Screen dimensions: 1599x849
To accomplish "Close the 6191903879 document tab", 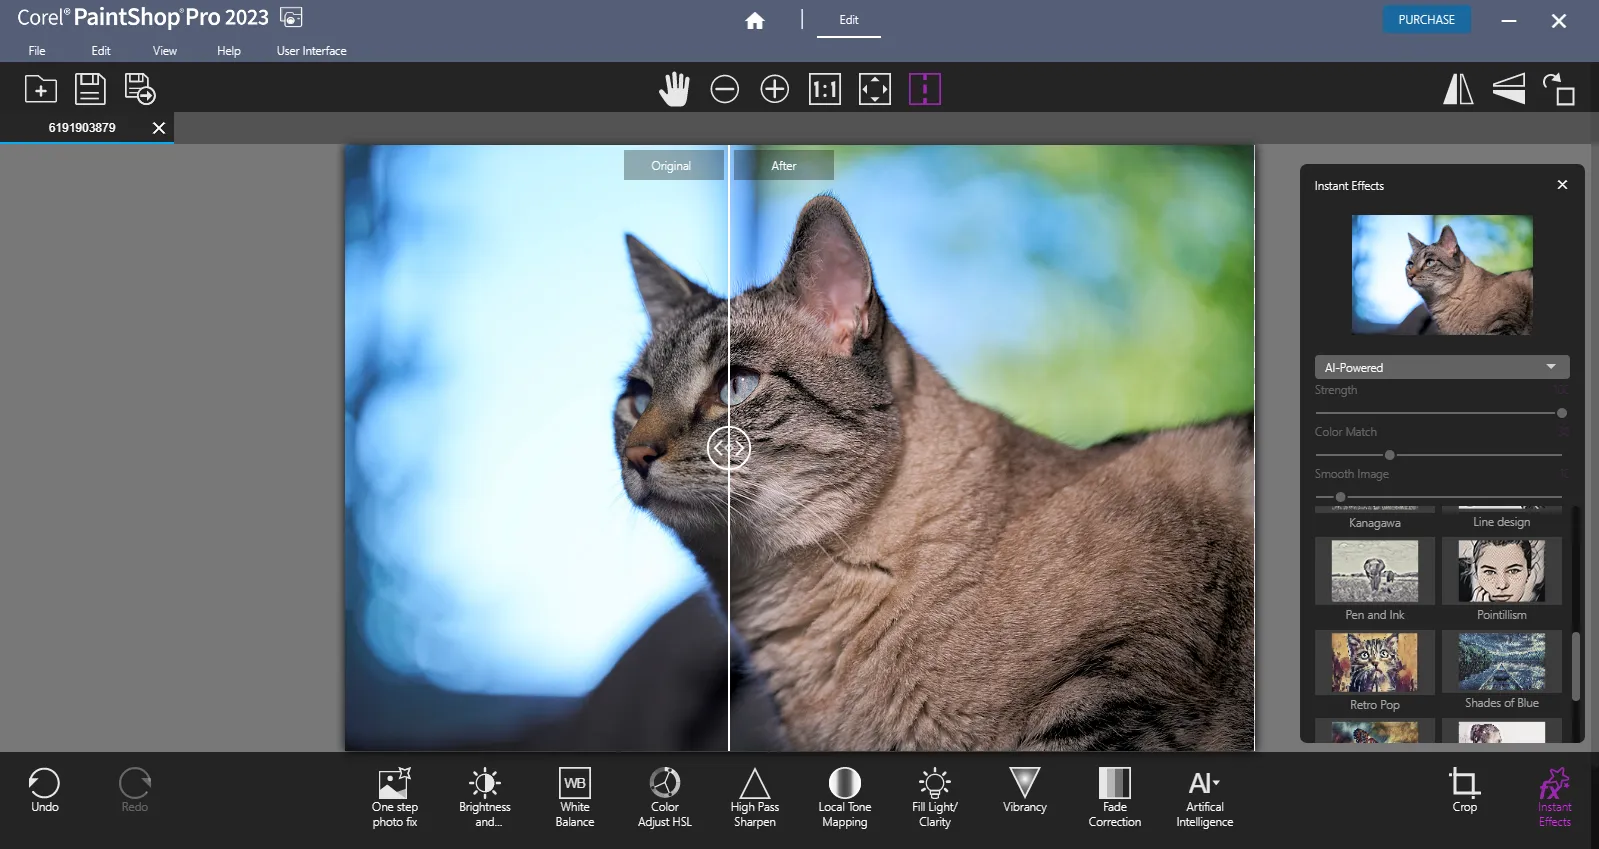I will pos(159,128).
